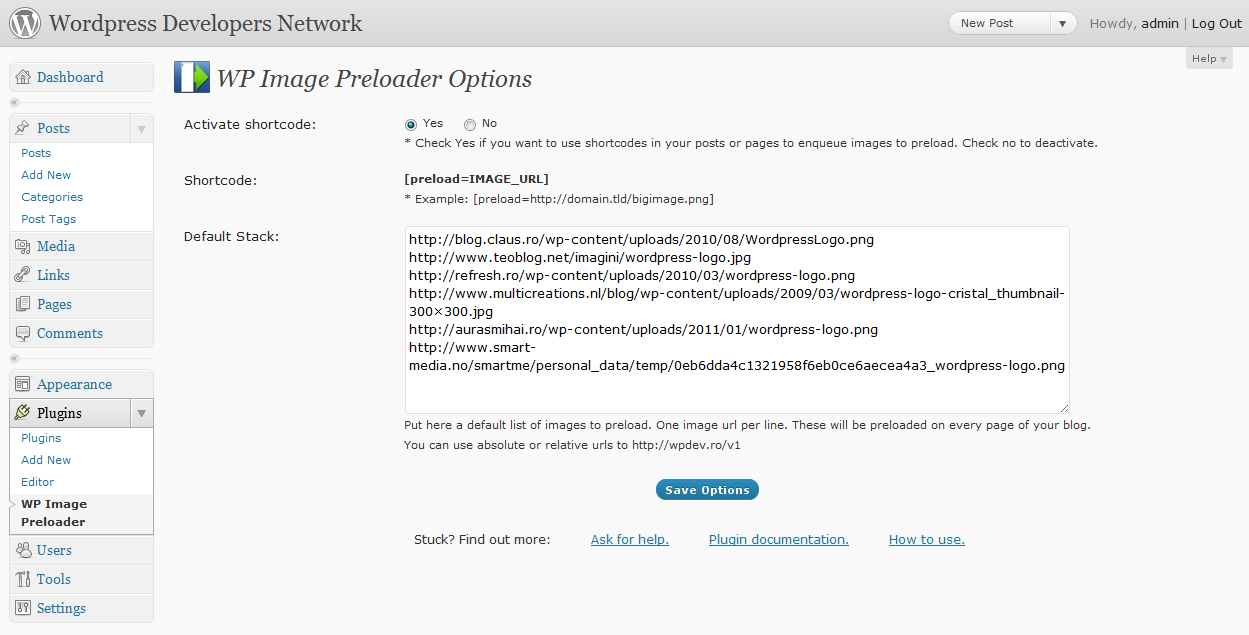
Task: Click the Appearance menu icon
Action: click(23, 384)
